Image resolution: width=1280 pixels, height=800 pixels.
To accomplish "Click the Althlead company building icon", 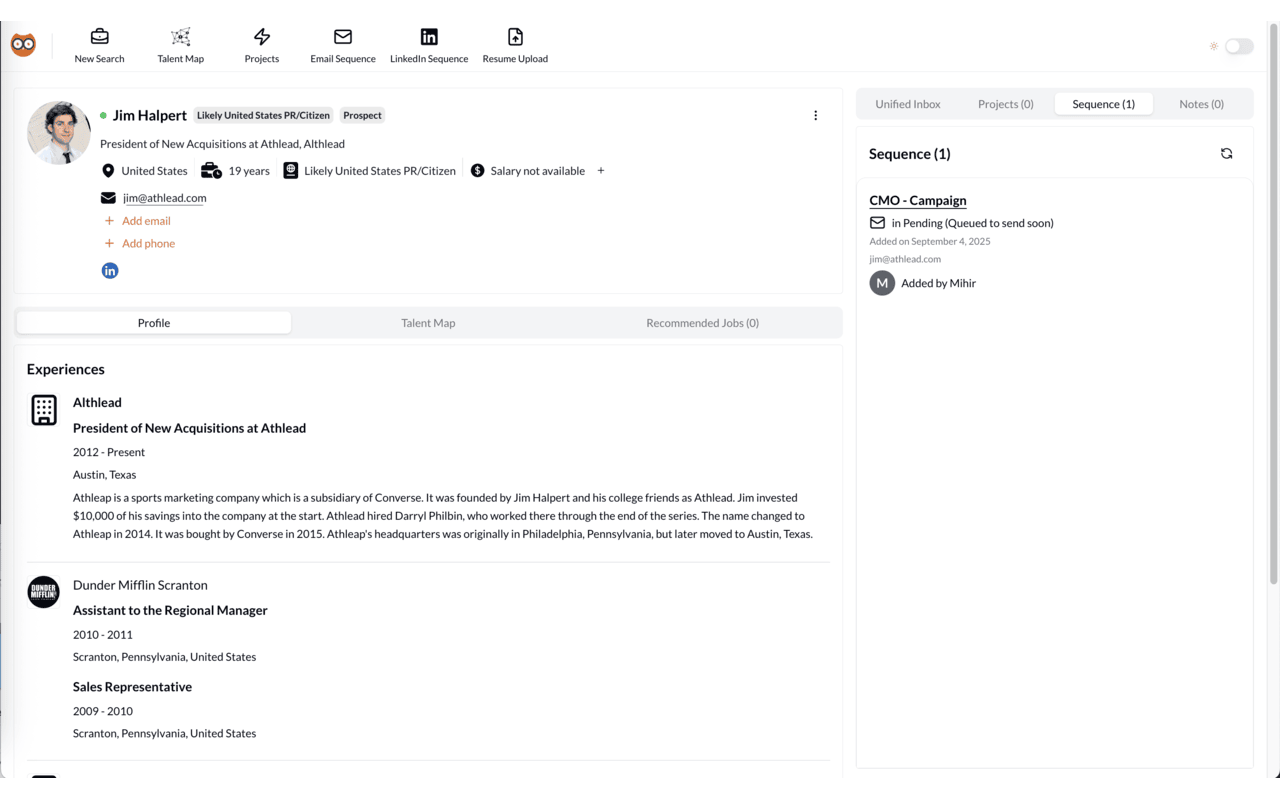I will click(x=44, y=410).
